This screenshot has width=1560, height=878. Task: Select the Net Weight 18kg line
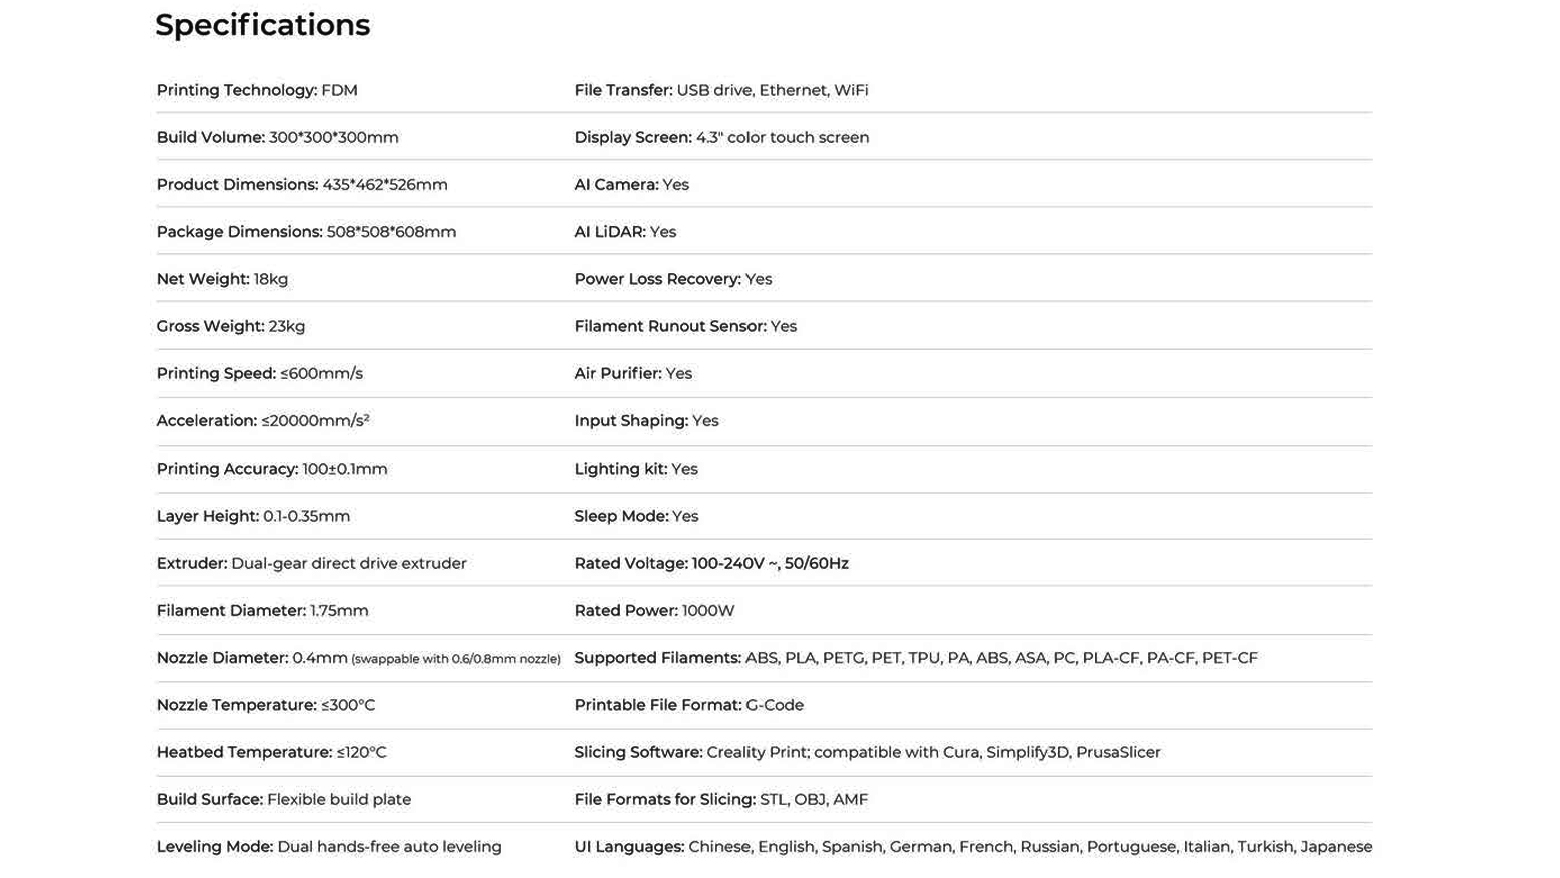pos(222,279)
